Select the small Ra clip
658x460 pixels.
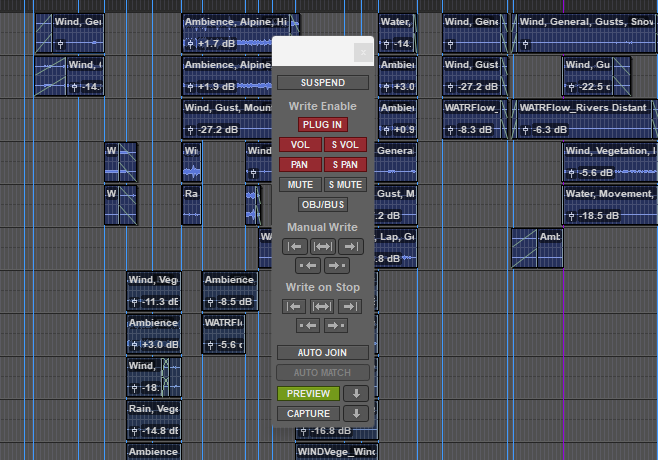point(191,205)
